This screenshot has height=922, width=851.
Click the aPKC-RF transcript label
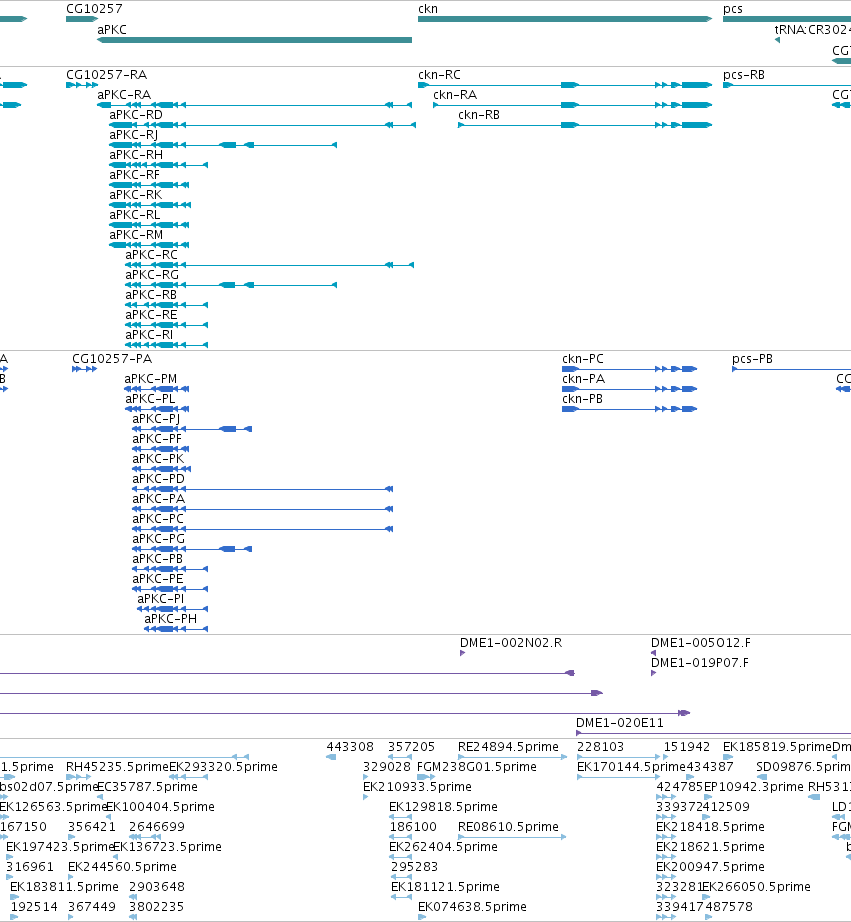pos(135,175)
